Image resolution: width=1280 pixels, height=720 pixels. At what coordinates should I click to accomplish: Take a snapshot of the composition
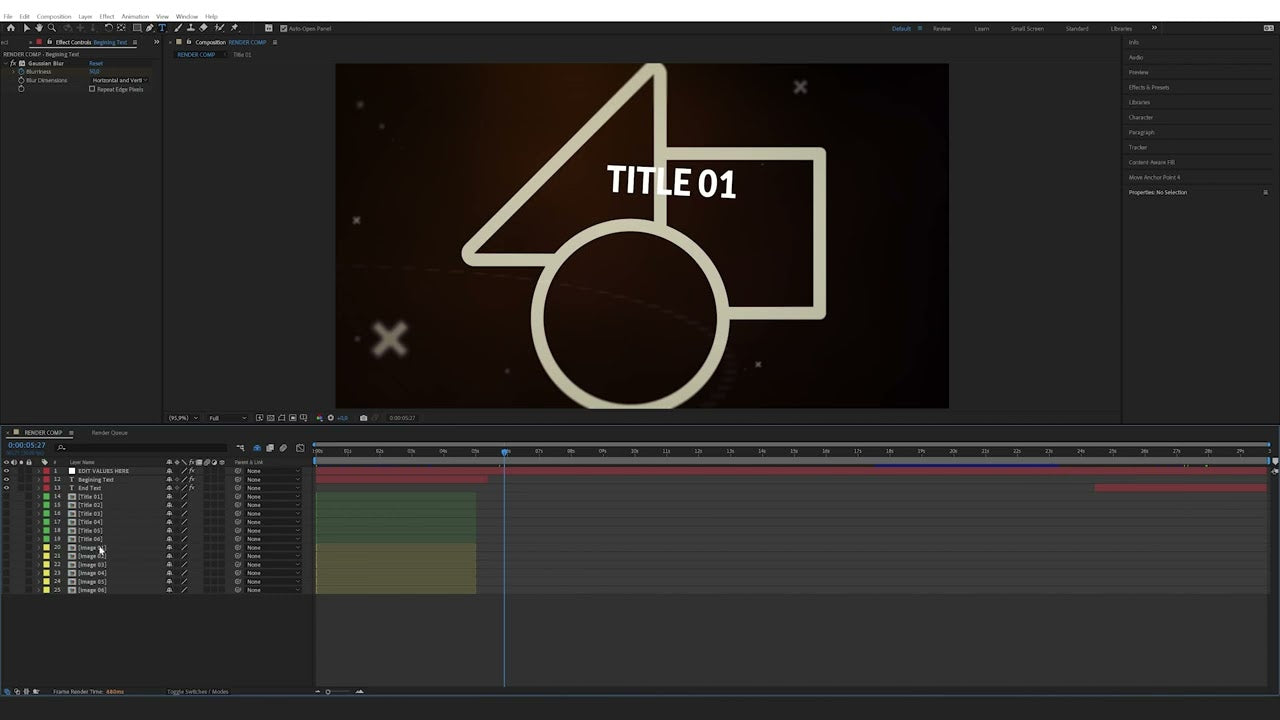(363, 417)
